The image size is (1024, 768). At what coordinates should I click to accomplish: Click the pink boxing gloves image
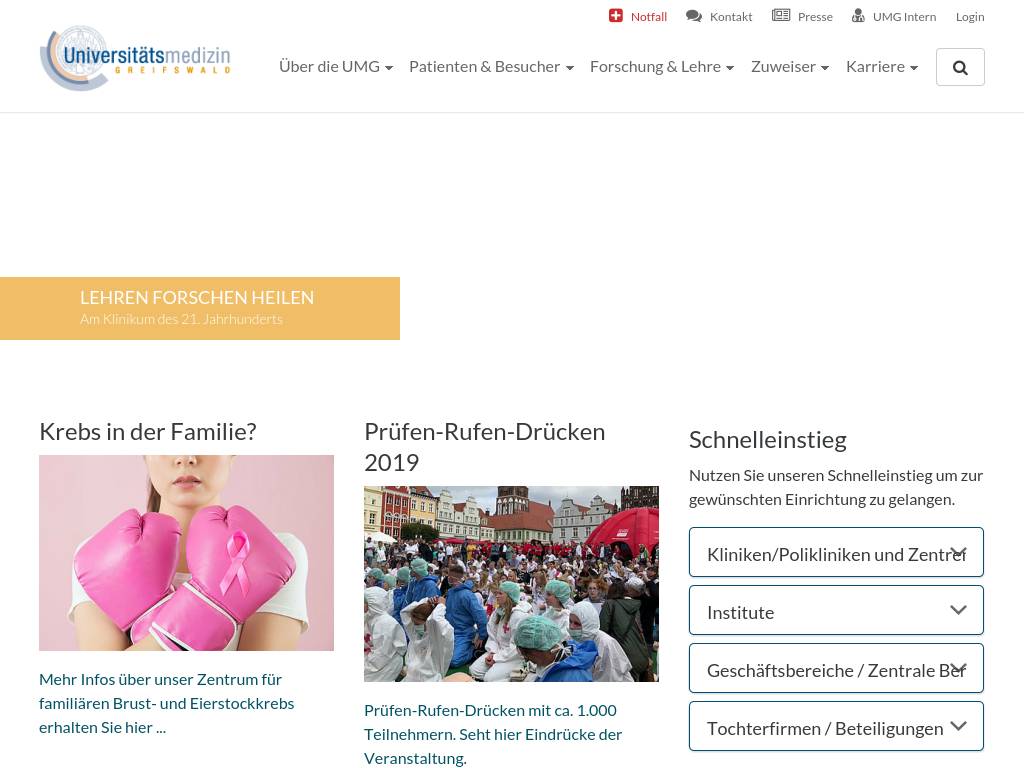[186, 552]
